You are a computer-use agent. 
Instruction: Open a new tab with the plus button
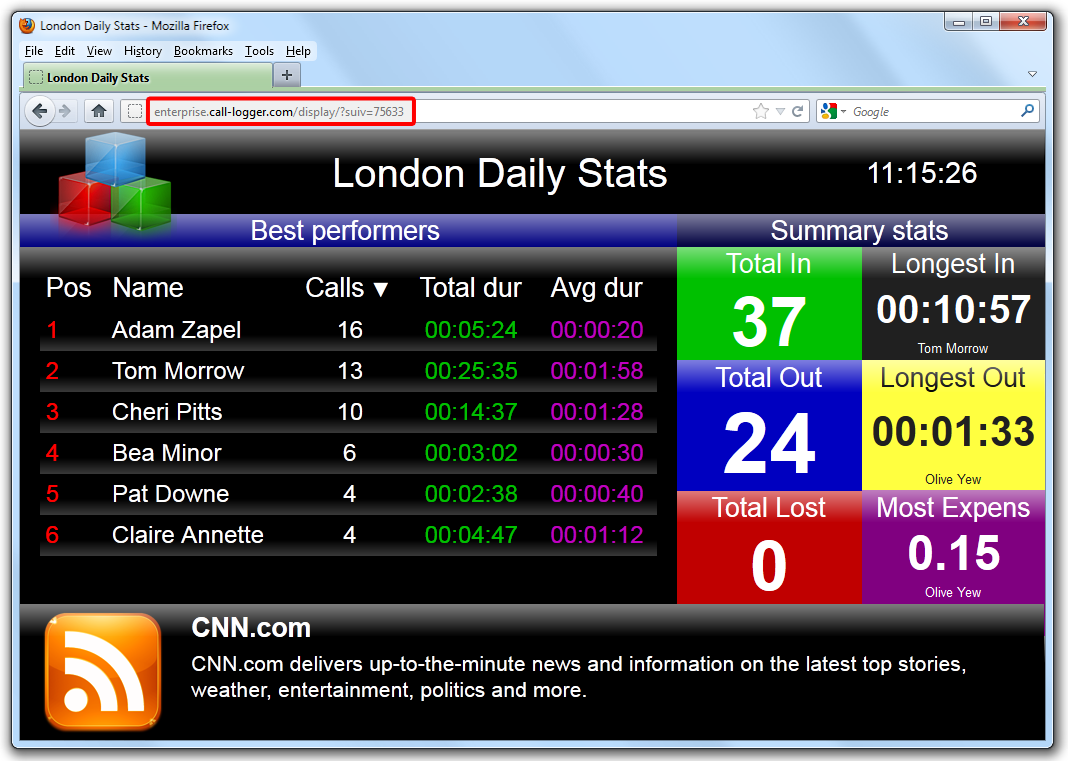point(287,75)
